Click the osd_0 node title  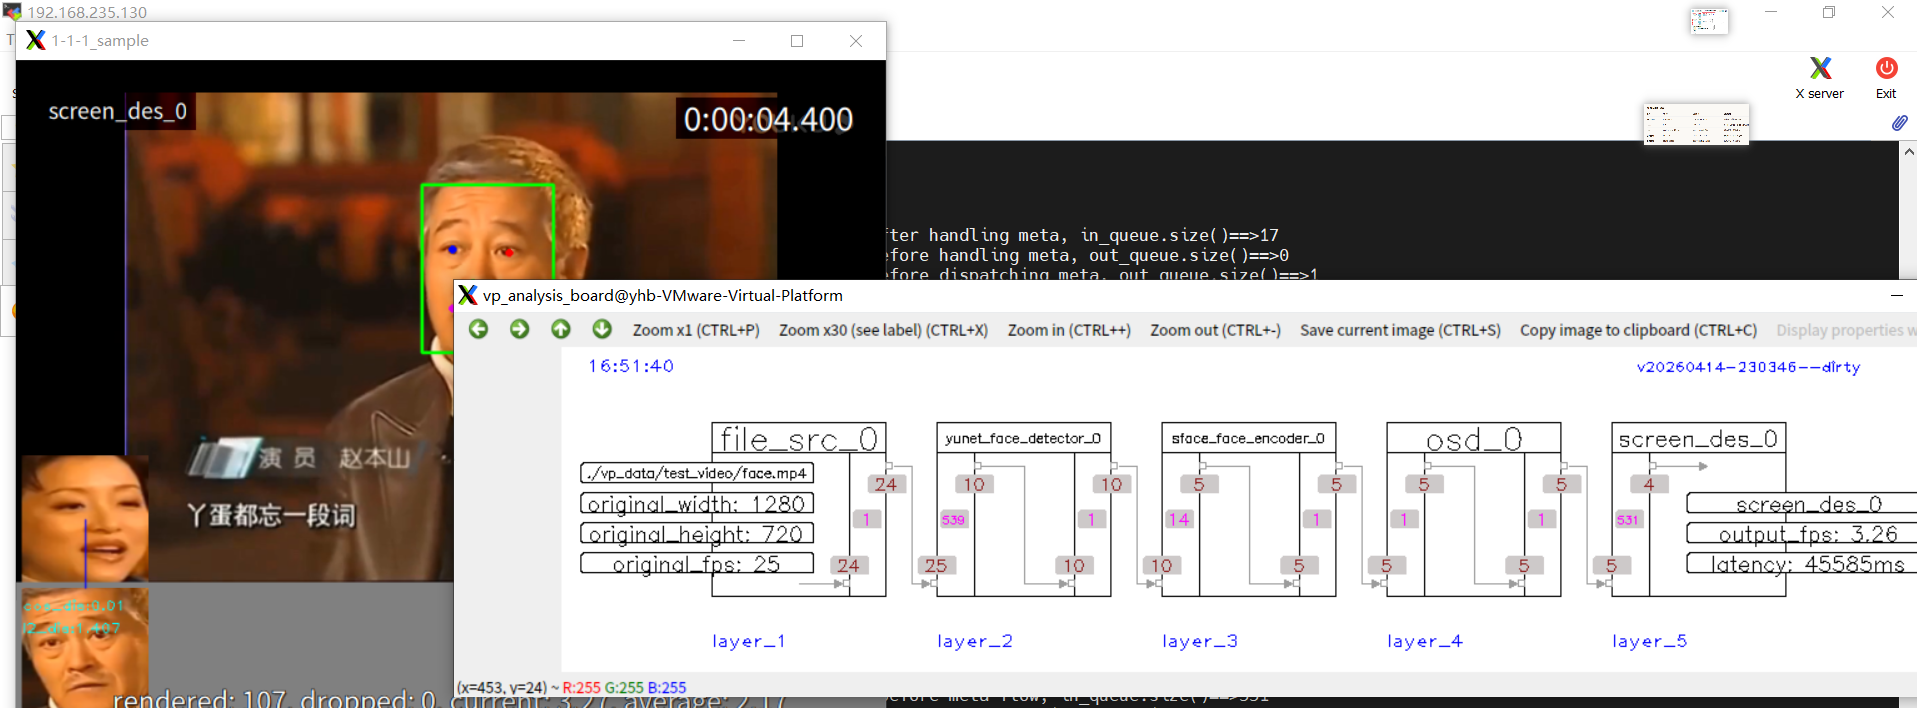(1474, 439)
